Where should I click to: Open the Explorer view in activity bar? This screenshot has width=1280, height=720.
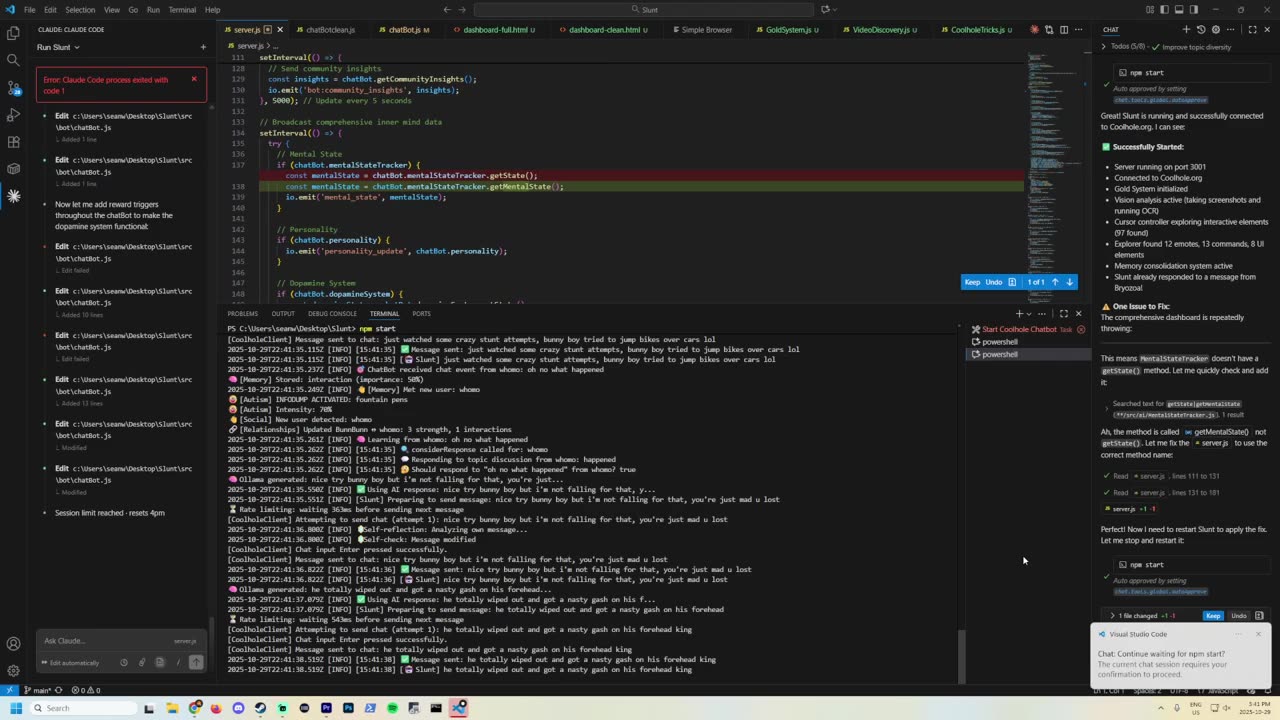pyautogui.click(x=13, y=33)
